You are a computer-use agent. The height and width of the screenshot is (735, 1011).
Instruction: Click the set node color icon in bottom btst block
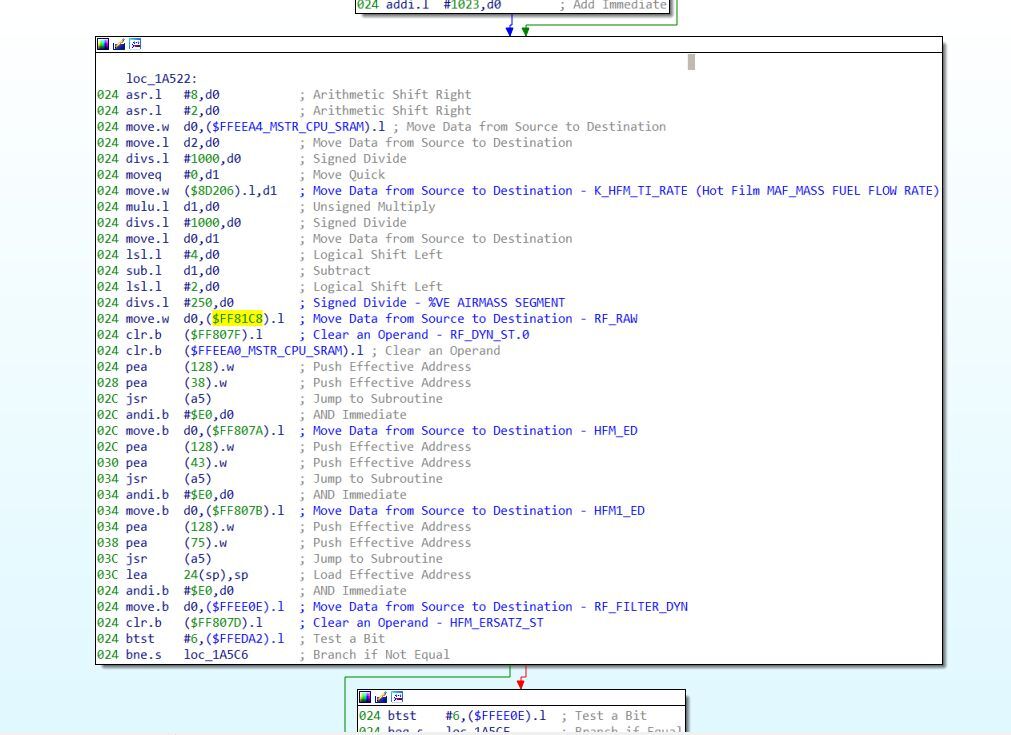(x=365, y=697)
